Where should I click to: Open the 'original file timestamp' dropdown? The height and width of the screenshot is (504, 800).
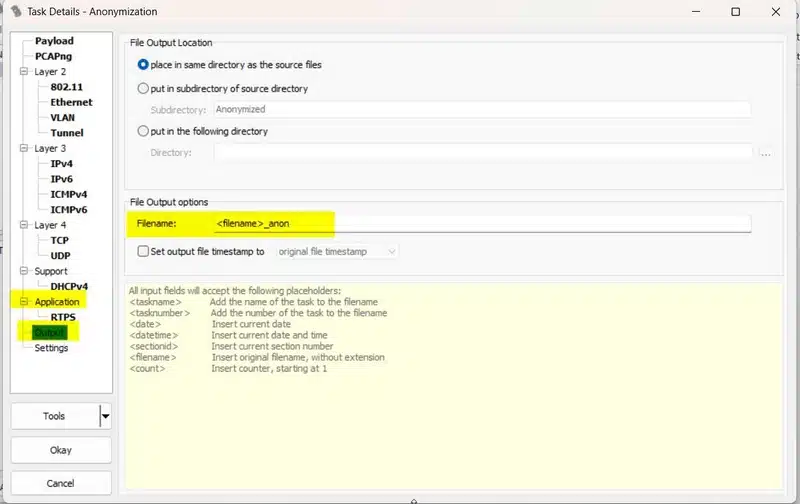(x=337, y=251)
